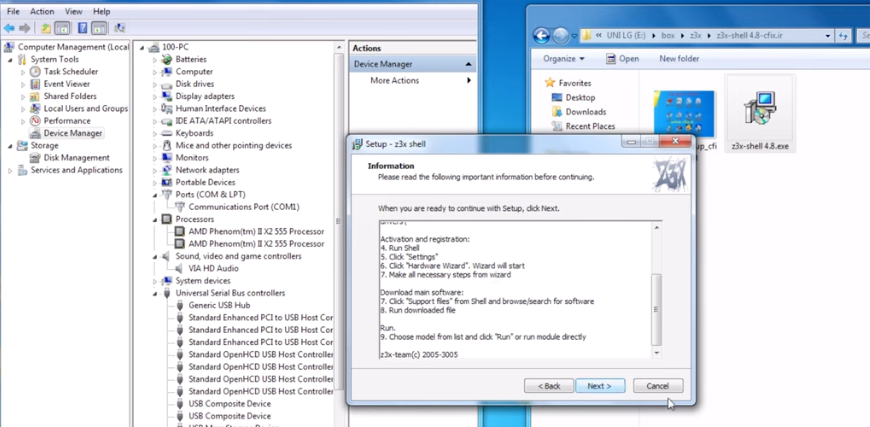Select Mice and other pointing devices
Image resolution: width=870 pixels, height=427 pixels.
(x=234, y=145)
